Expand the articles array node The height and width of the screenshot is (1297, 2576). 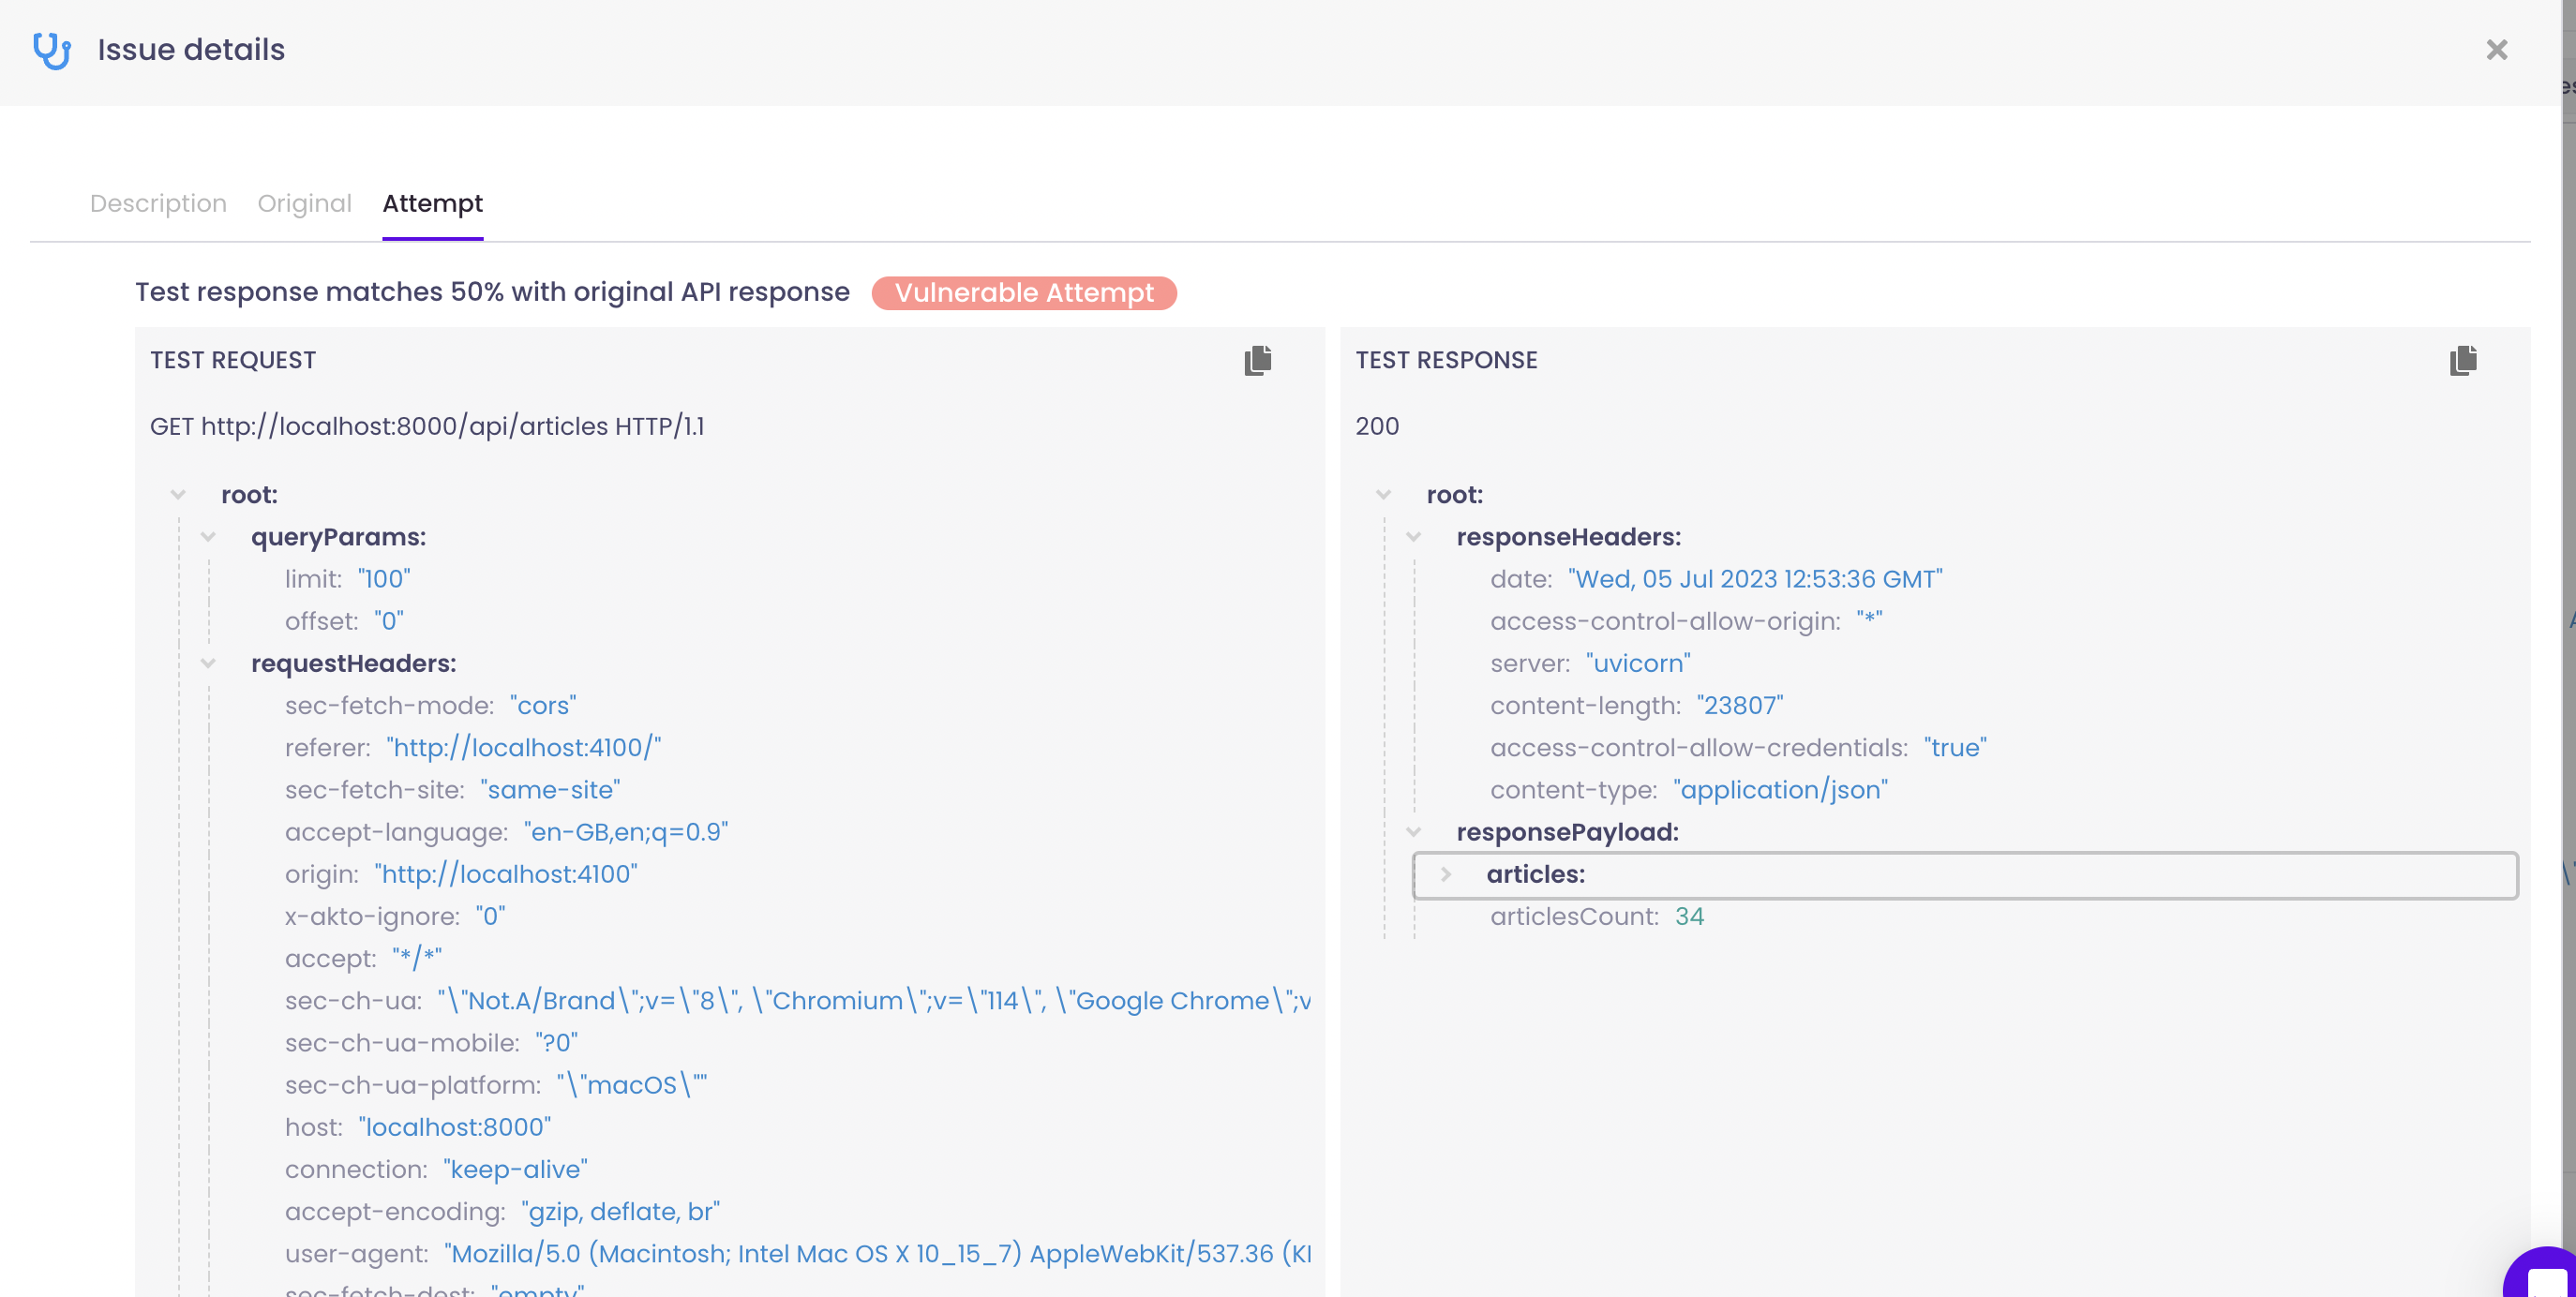click(x=1445, y=874)
